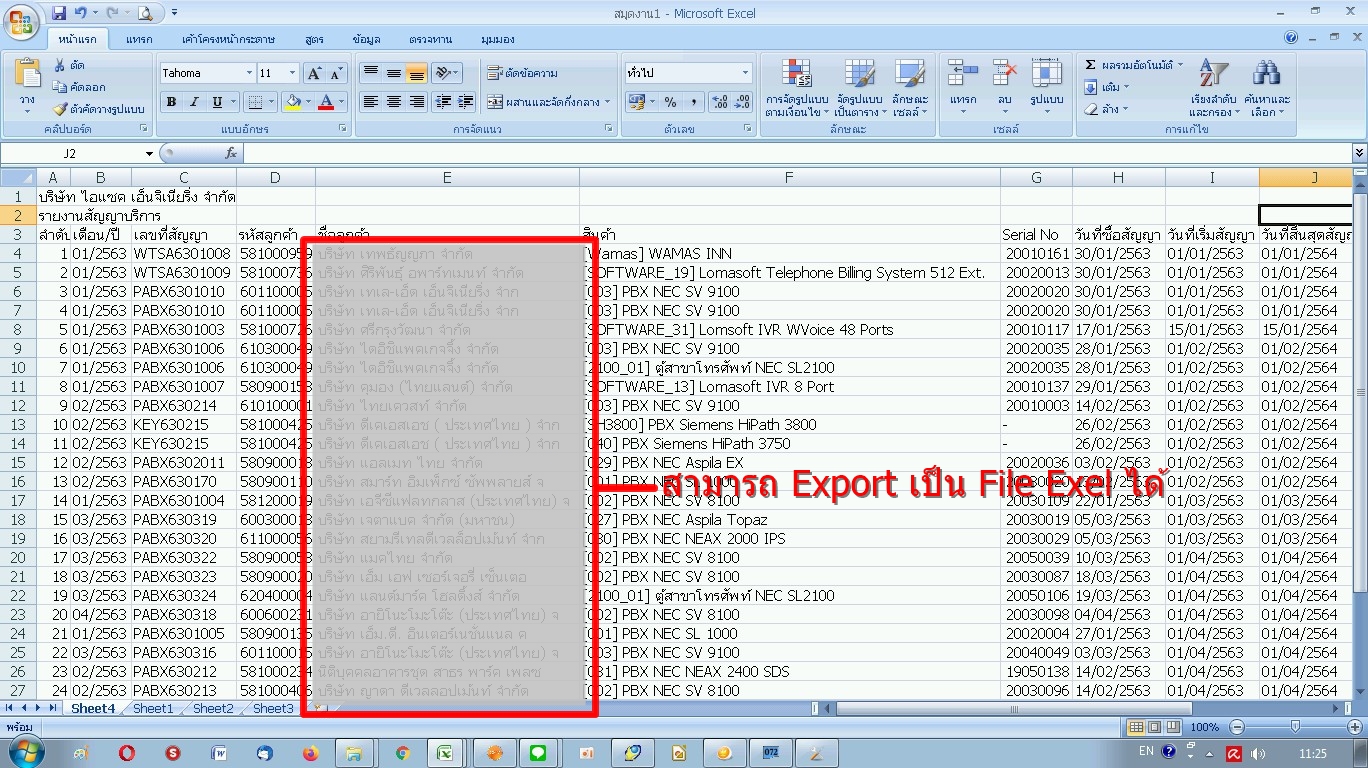Click the Insert Function fx icon
The image size is (1368, 768).
tap(231, 153)
